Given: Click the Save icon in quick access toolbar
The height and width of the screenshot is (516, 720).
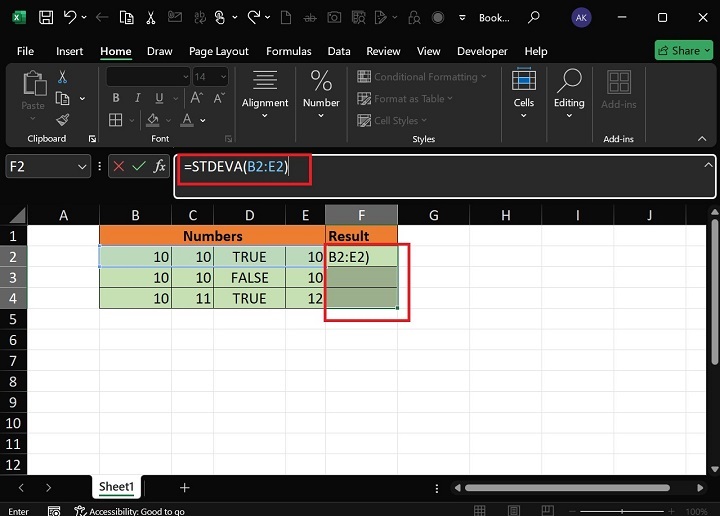Looking at the screenshot, I should click(46, 17).
